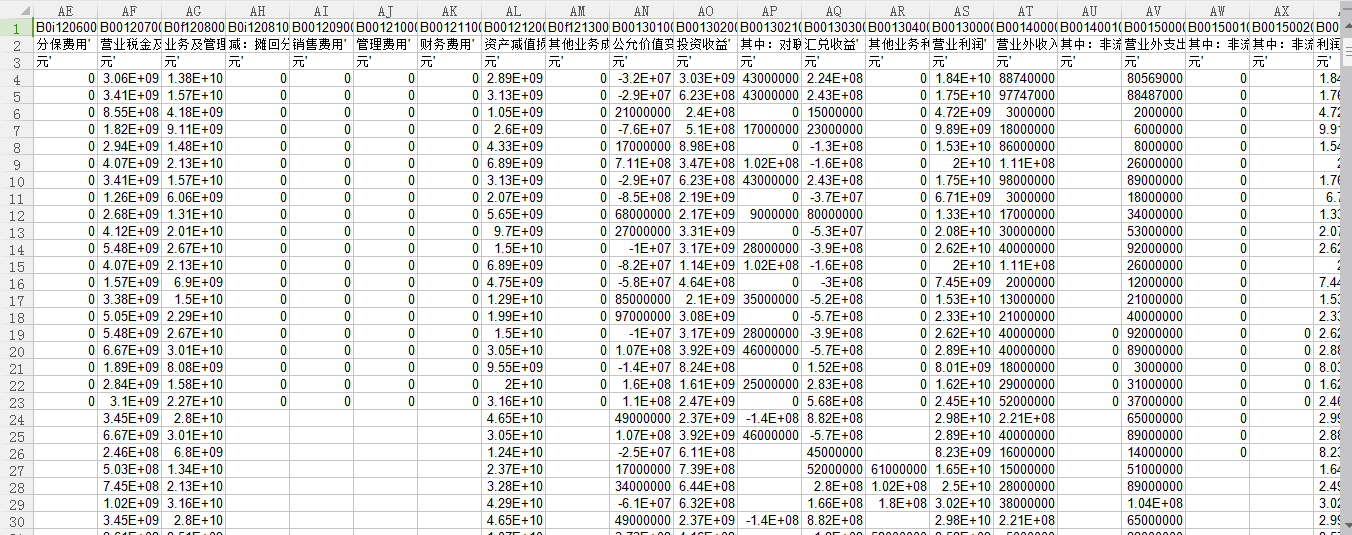Screen dimensions: 1352x535
Task: Click cell 68000000 in row 12
Action: 642,214
